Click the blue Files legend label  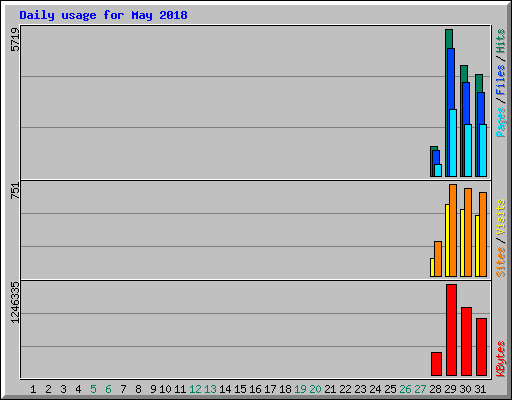coord(501,80)
